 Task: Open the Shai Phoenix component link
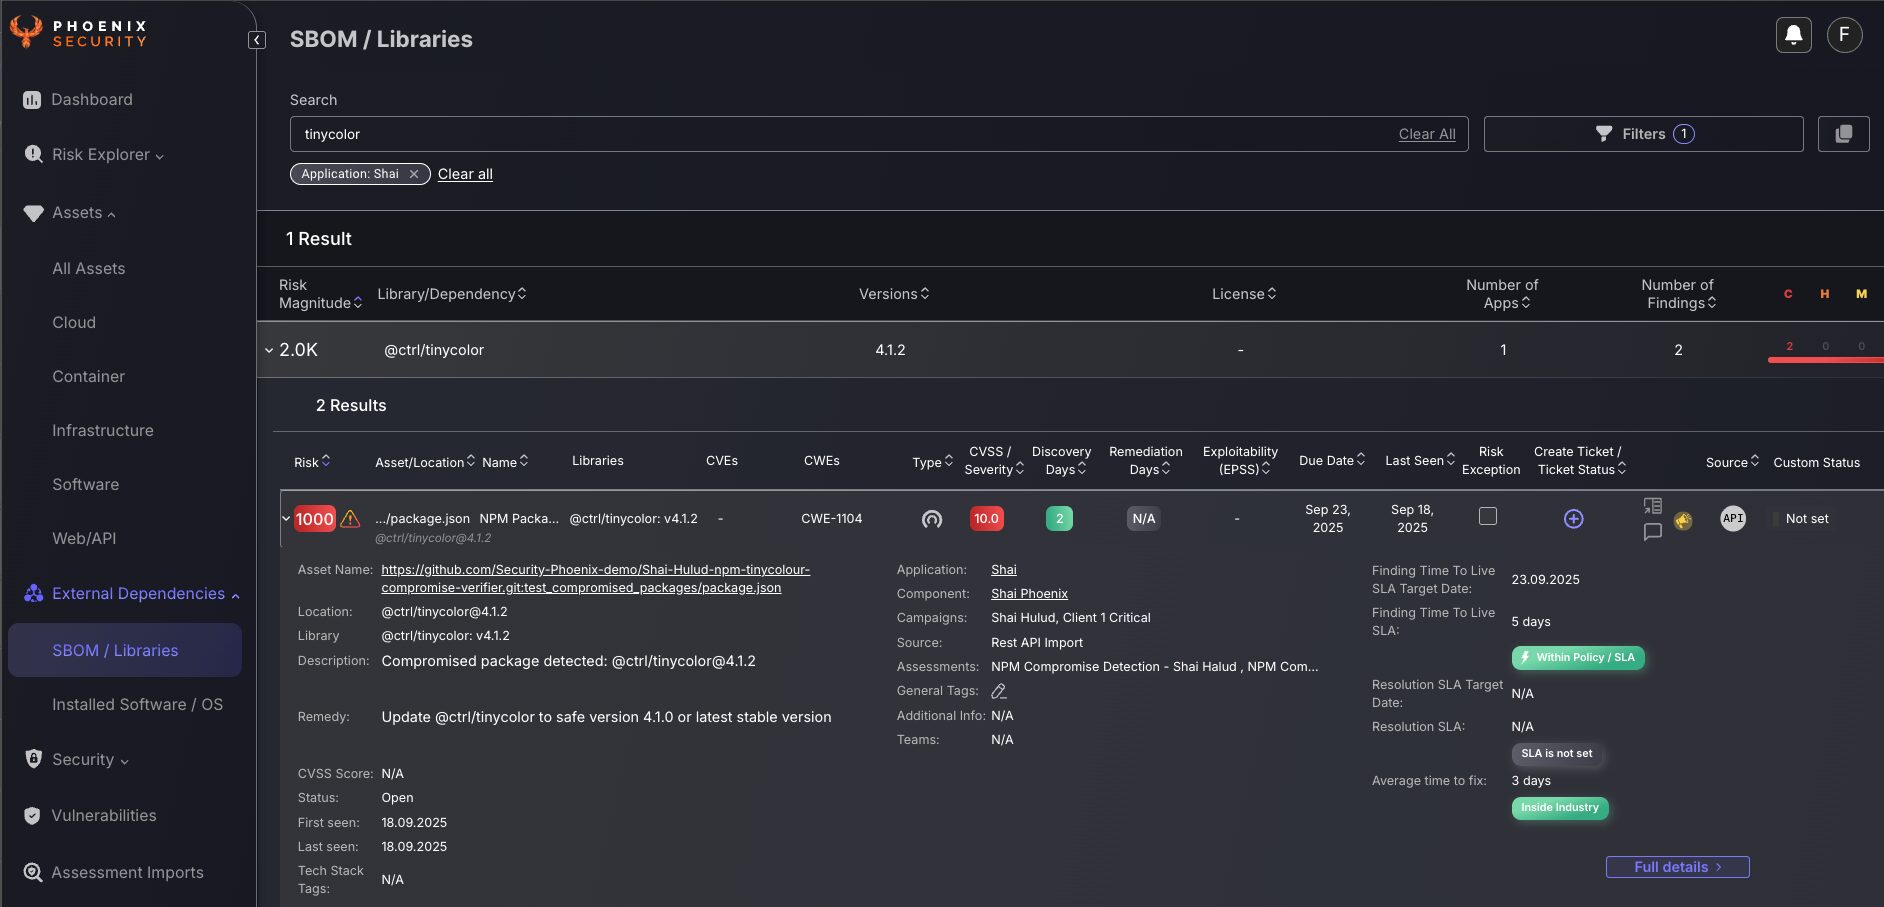[1029, 594]
